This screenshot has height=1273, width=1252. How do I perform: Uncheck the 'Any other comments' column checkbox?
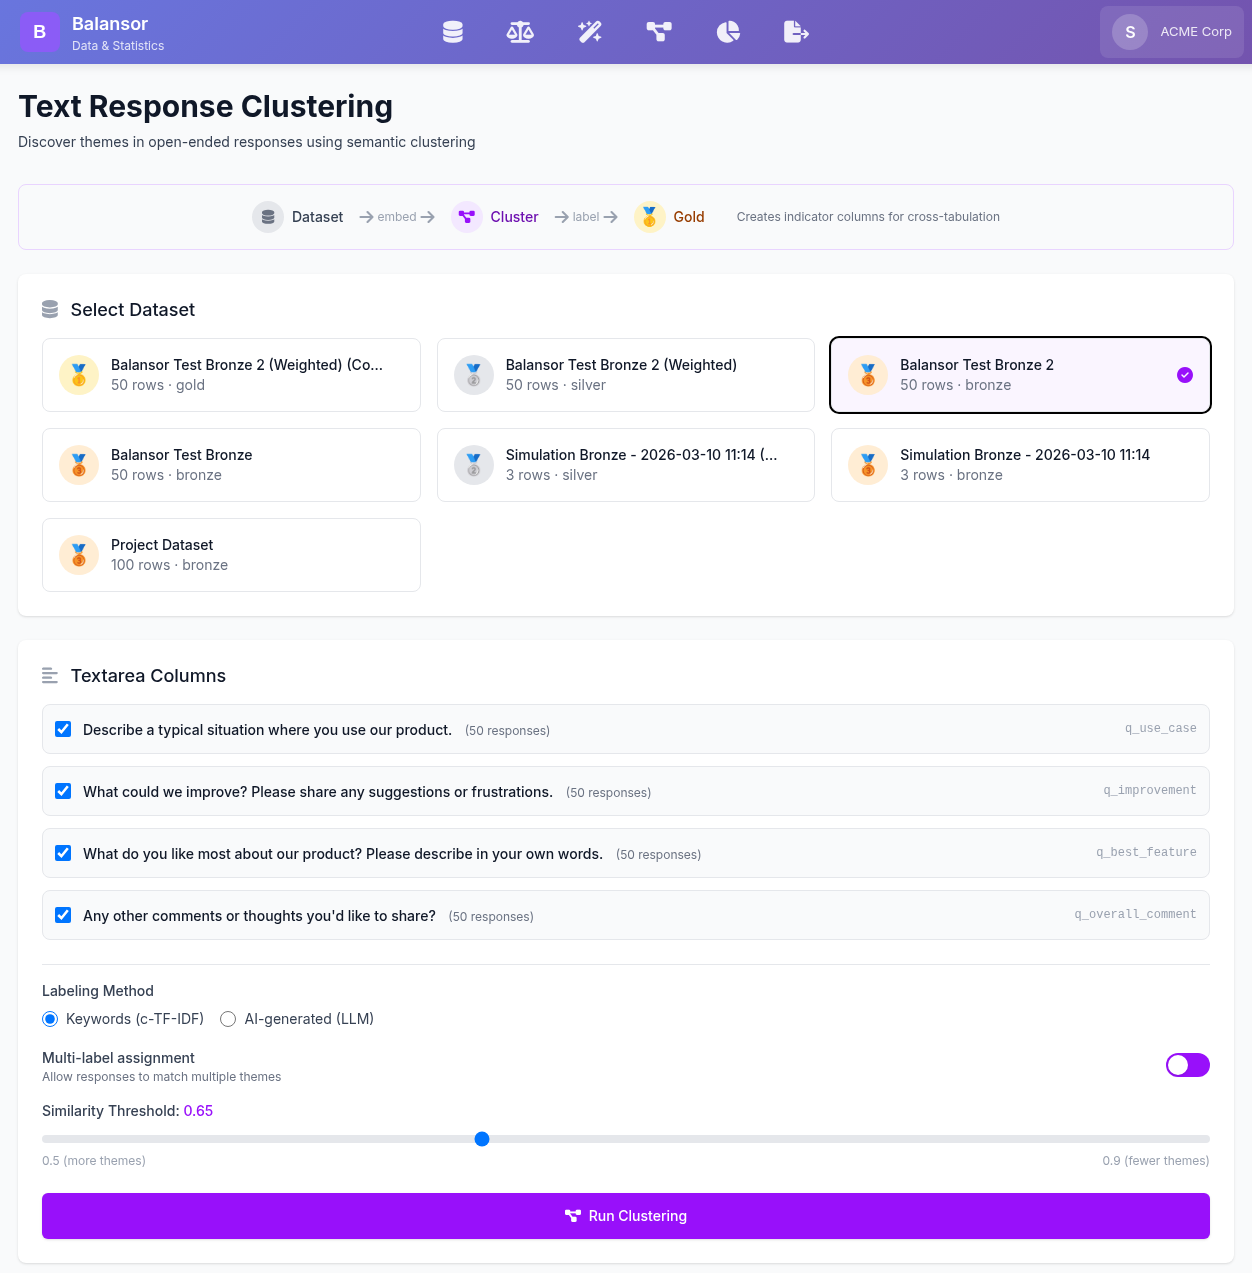(63, 915)
